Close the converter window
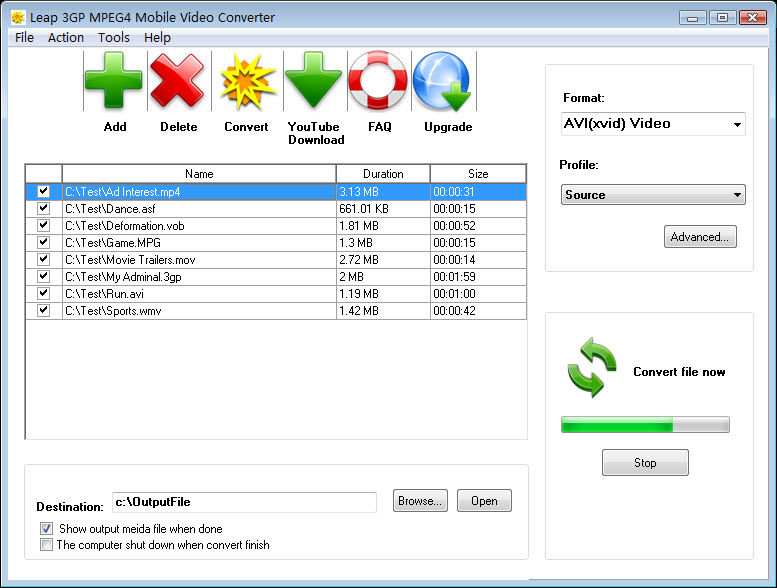Screen dimensions: 777x588 (x=752, y=18)
